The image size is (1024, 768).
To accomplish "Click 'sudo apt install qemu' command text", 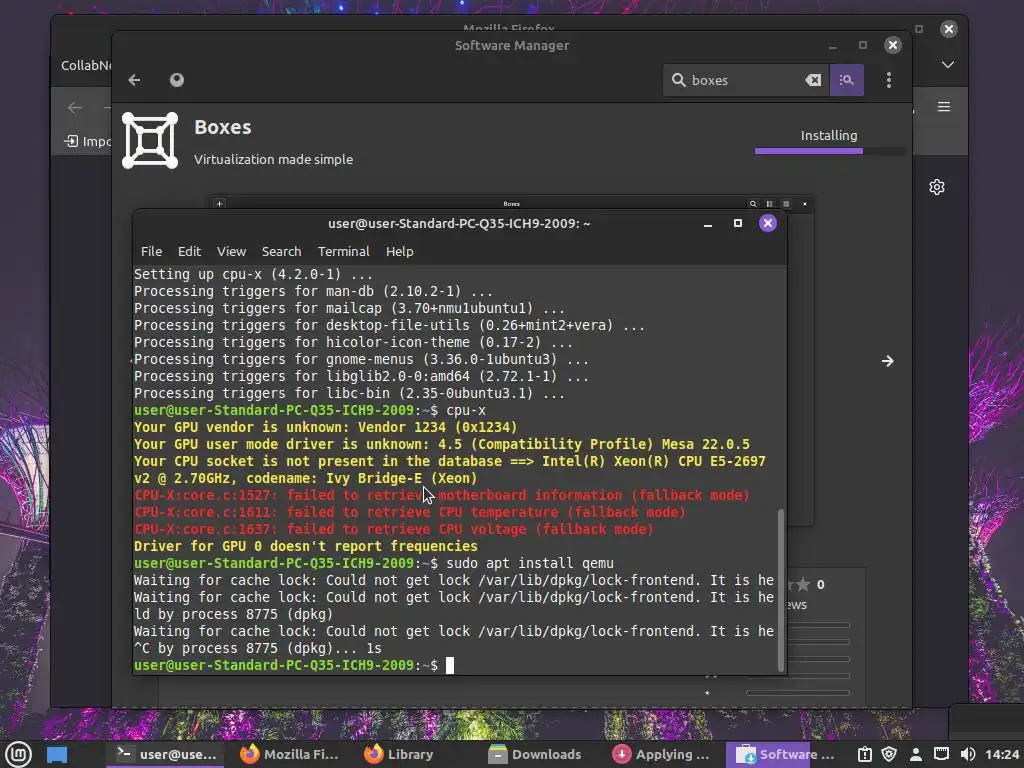I will (530, 563).
